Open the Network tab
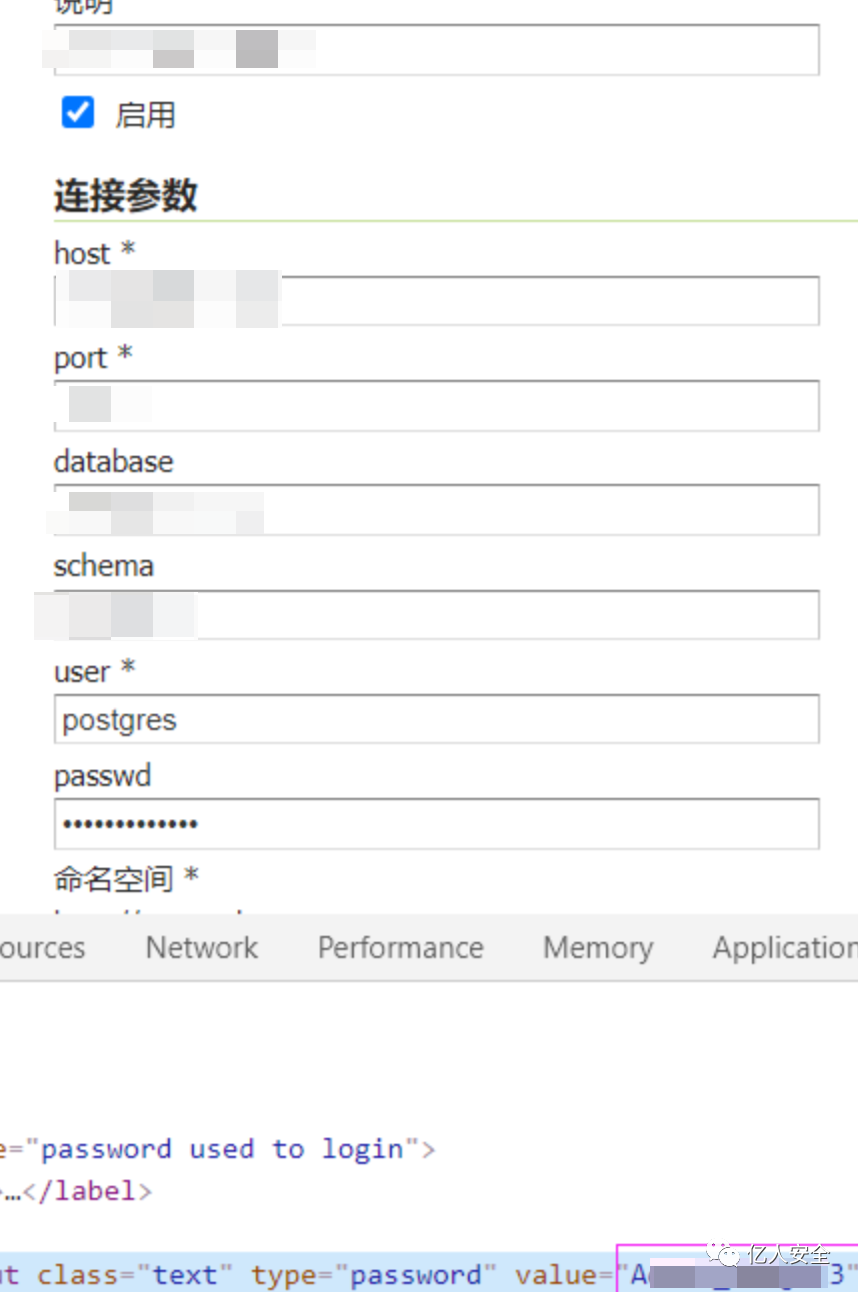Viewport: 858px width, 1292px height. tap(202, 947)
